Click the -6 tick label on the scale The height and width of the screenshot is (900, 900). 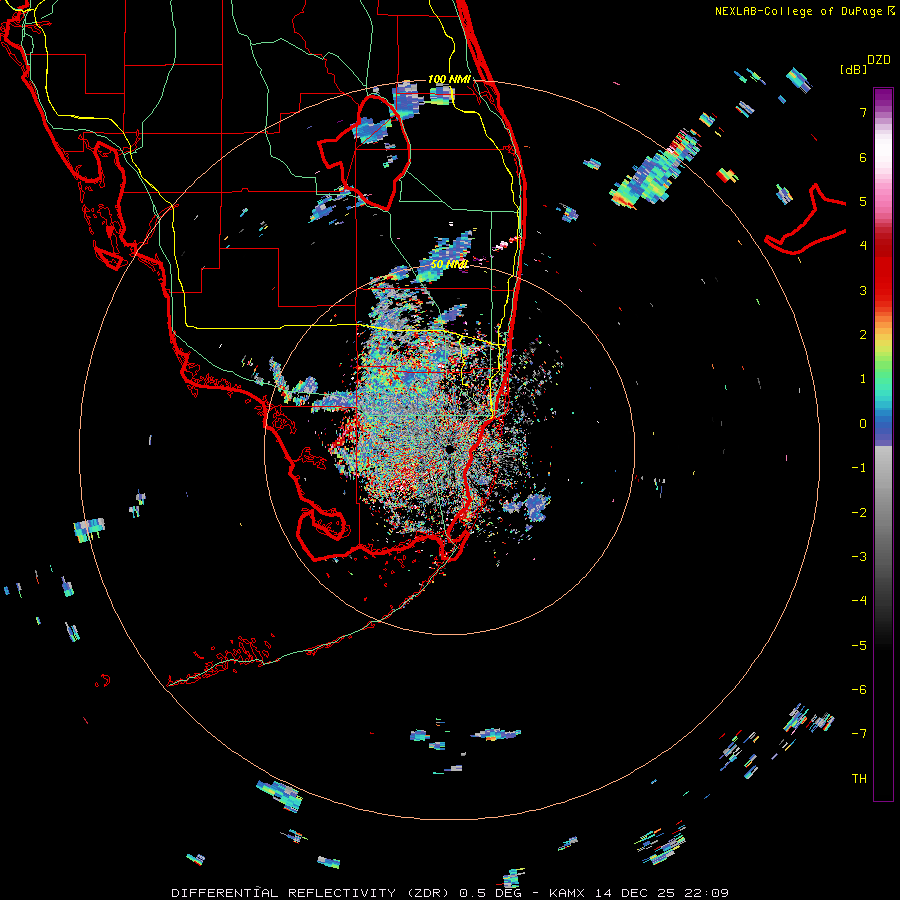tap(859, 690)
